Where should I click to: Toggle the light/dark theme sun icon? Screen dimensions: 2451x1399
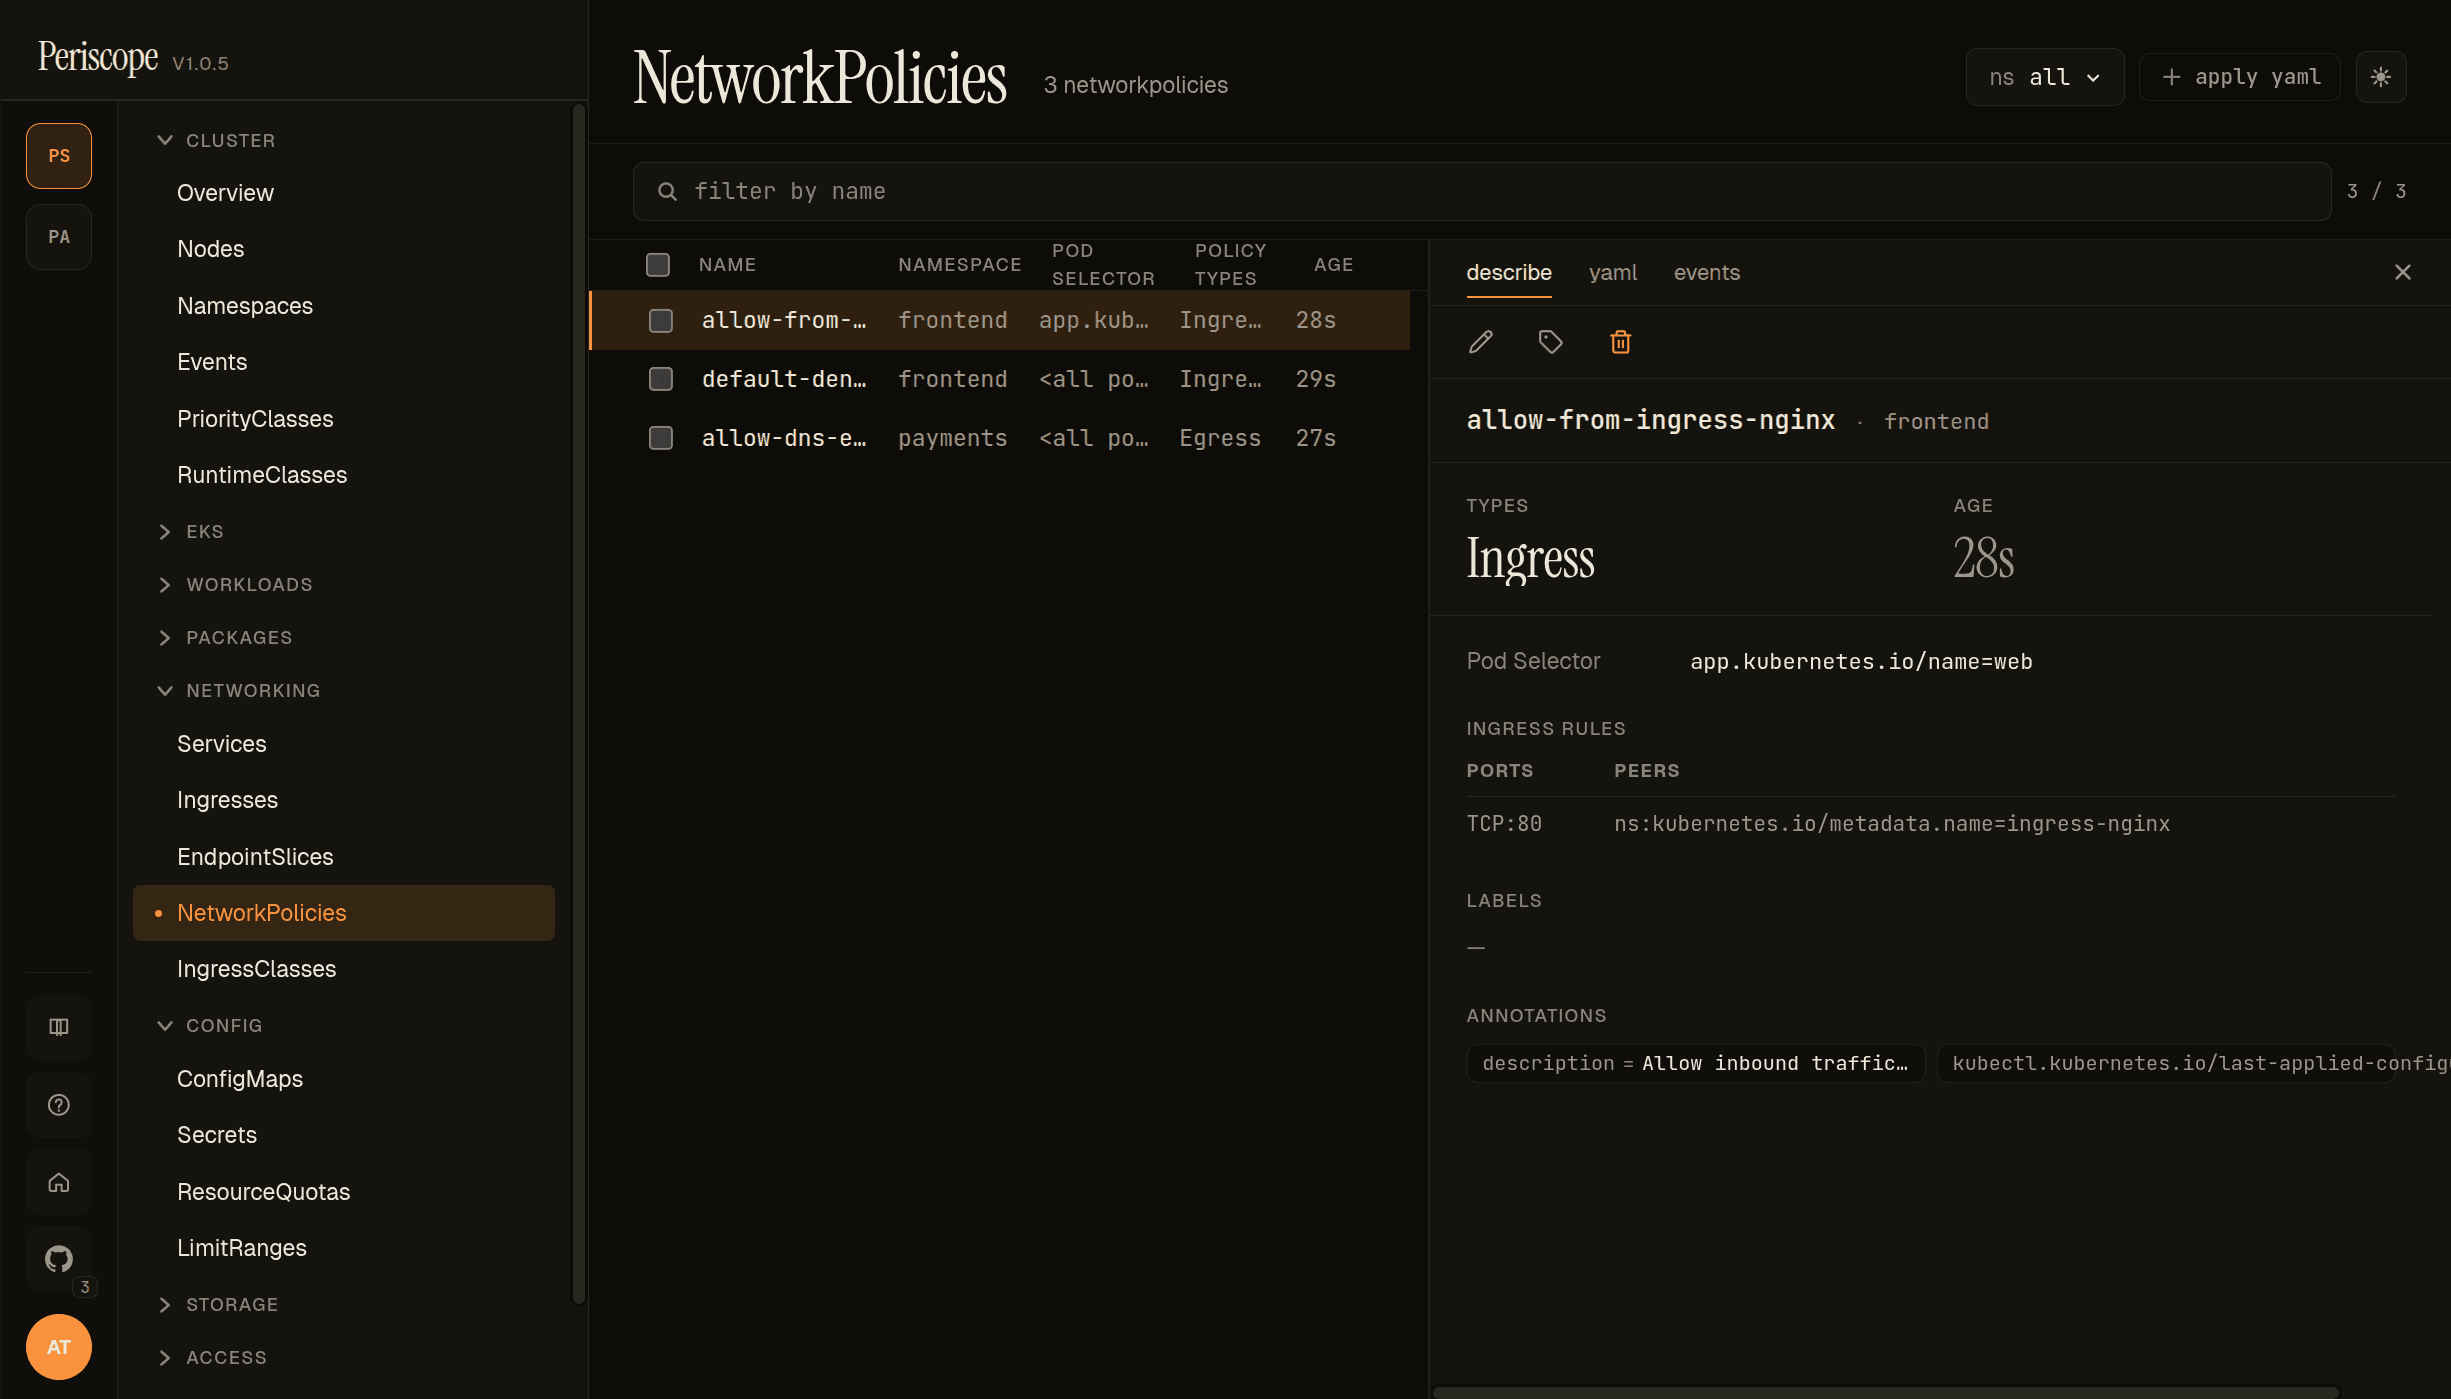(x=2381, y=77)
